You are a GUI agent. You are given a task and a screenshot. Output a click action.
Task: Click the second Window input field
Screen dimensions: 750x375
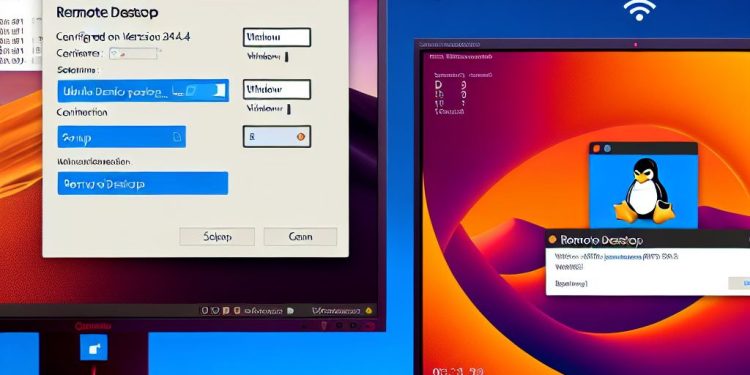pos(277,89)
